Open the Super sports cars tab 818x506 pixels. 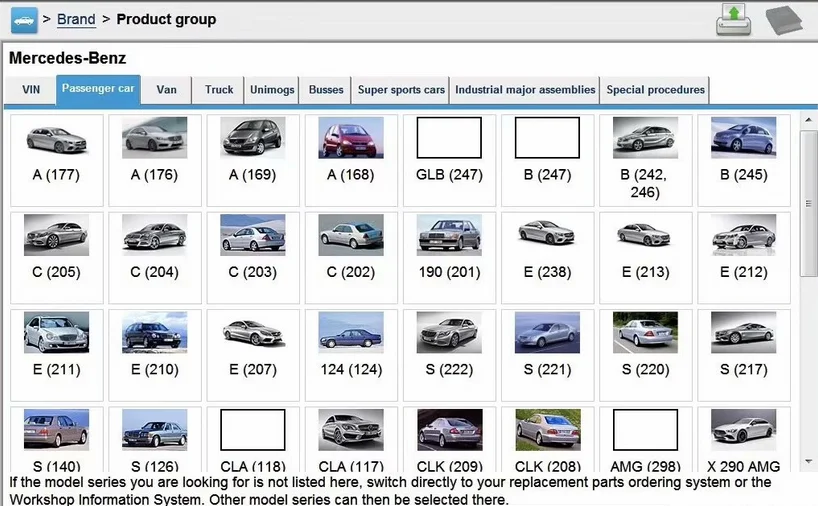coord(401,90)
